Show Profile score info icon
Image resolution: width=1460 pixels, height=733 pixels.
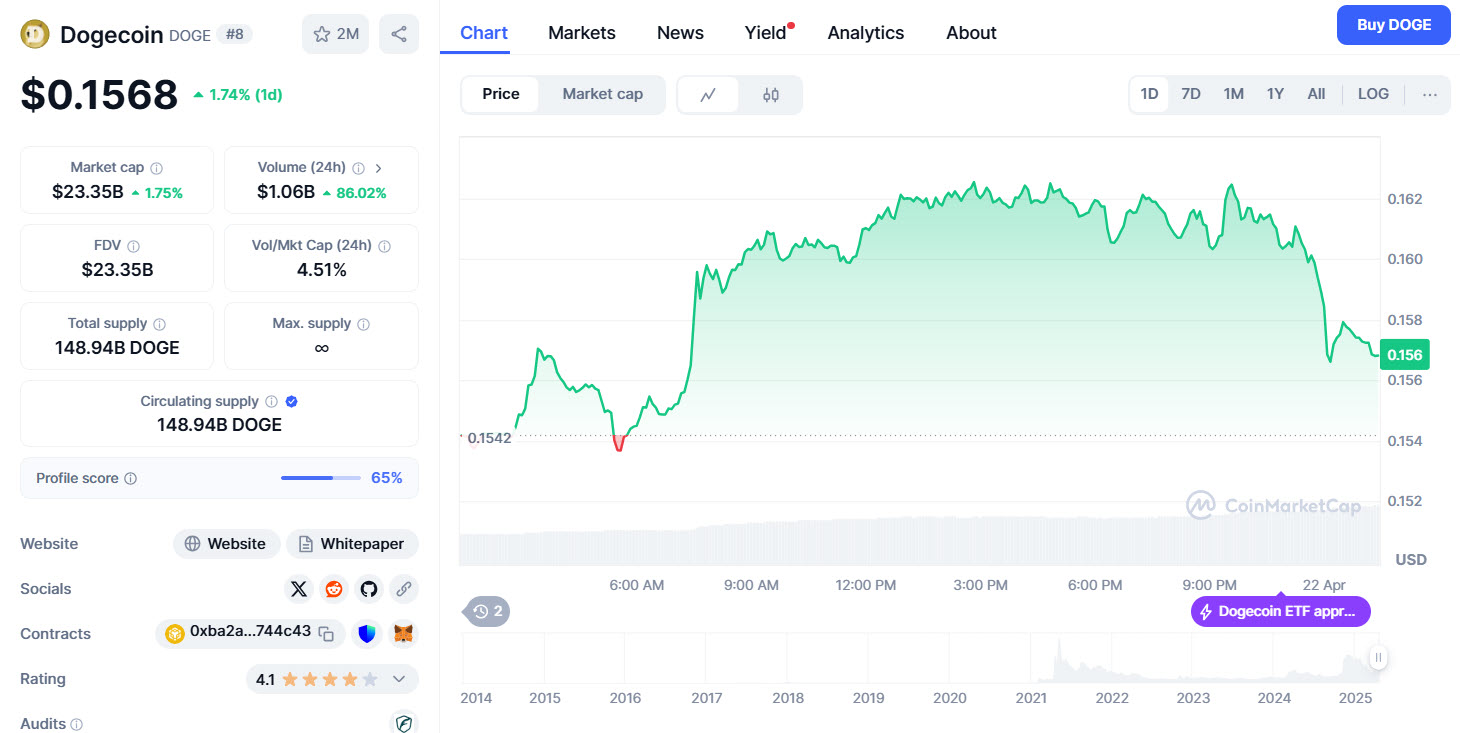click(131, 479)
